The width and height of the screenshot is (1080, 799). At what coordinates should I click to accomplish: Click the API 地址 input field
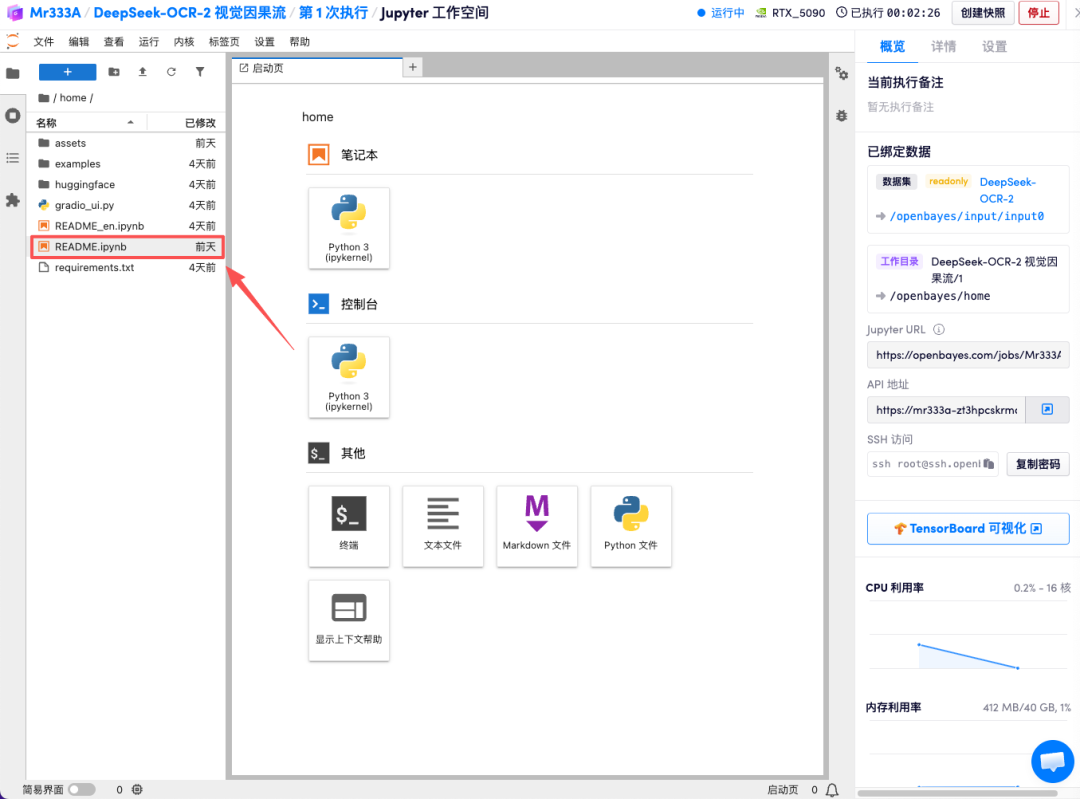[946, 410]
